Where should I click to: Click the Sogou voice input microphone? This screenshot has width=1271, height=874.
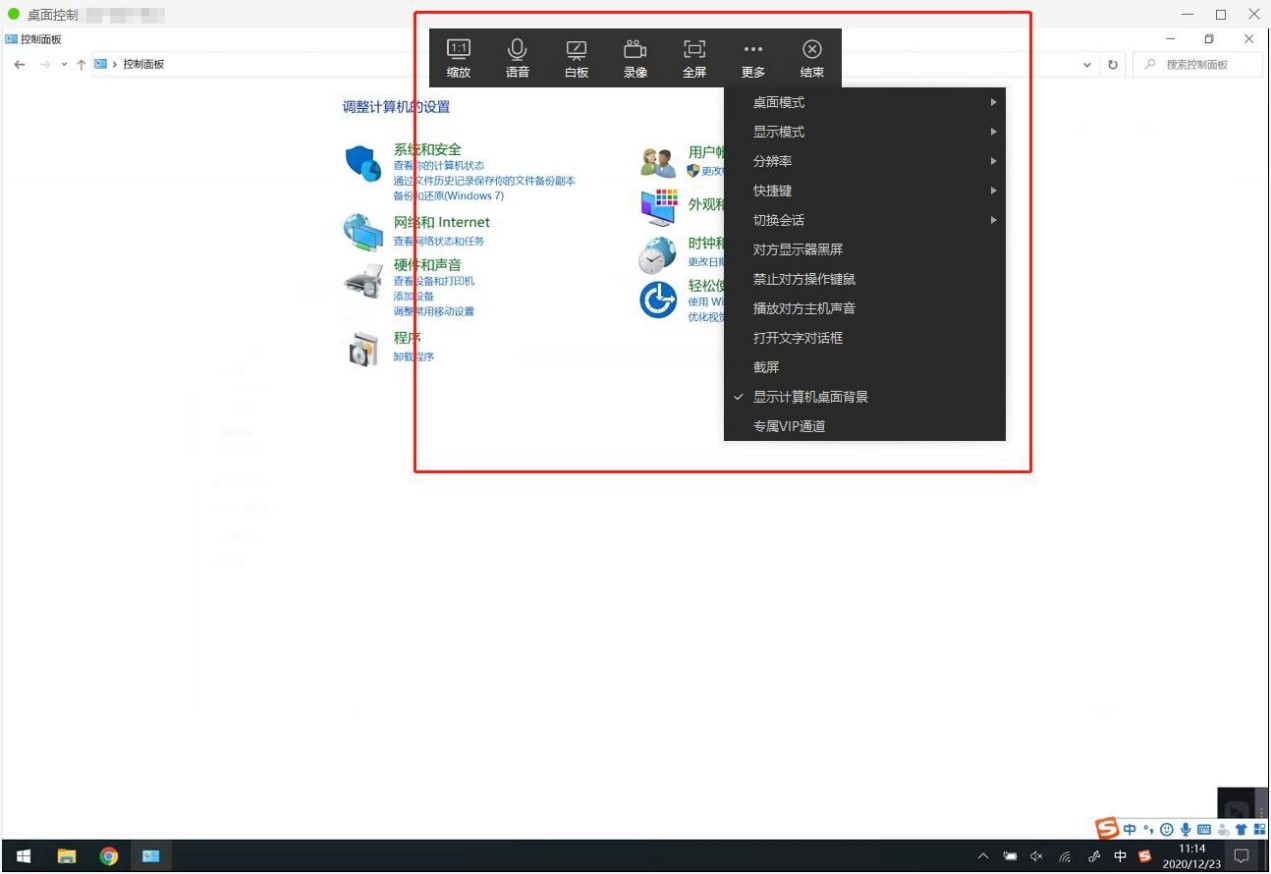point(1185,829)
